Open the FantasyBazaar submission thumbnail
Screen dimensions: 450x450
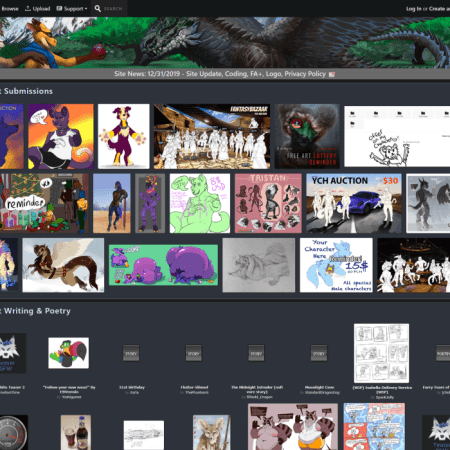point(212,136)
